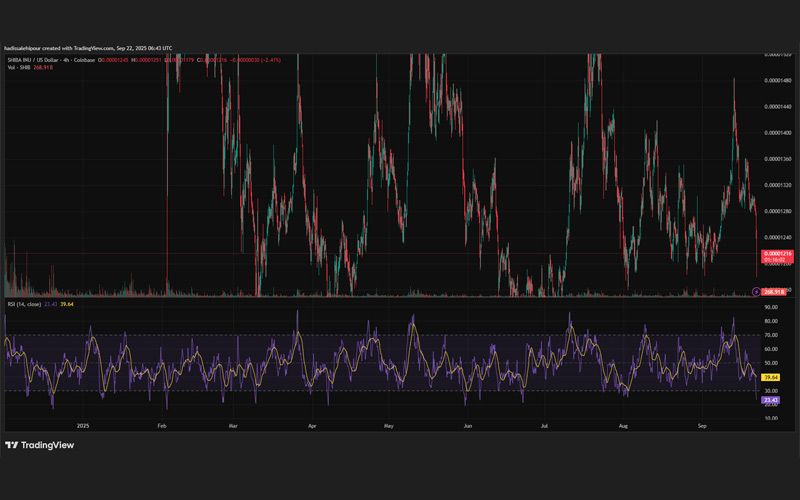This screenshot has height=500, width=800.
Task: Click the 0.00001480 price axis tick
Action: point(778,80)
